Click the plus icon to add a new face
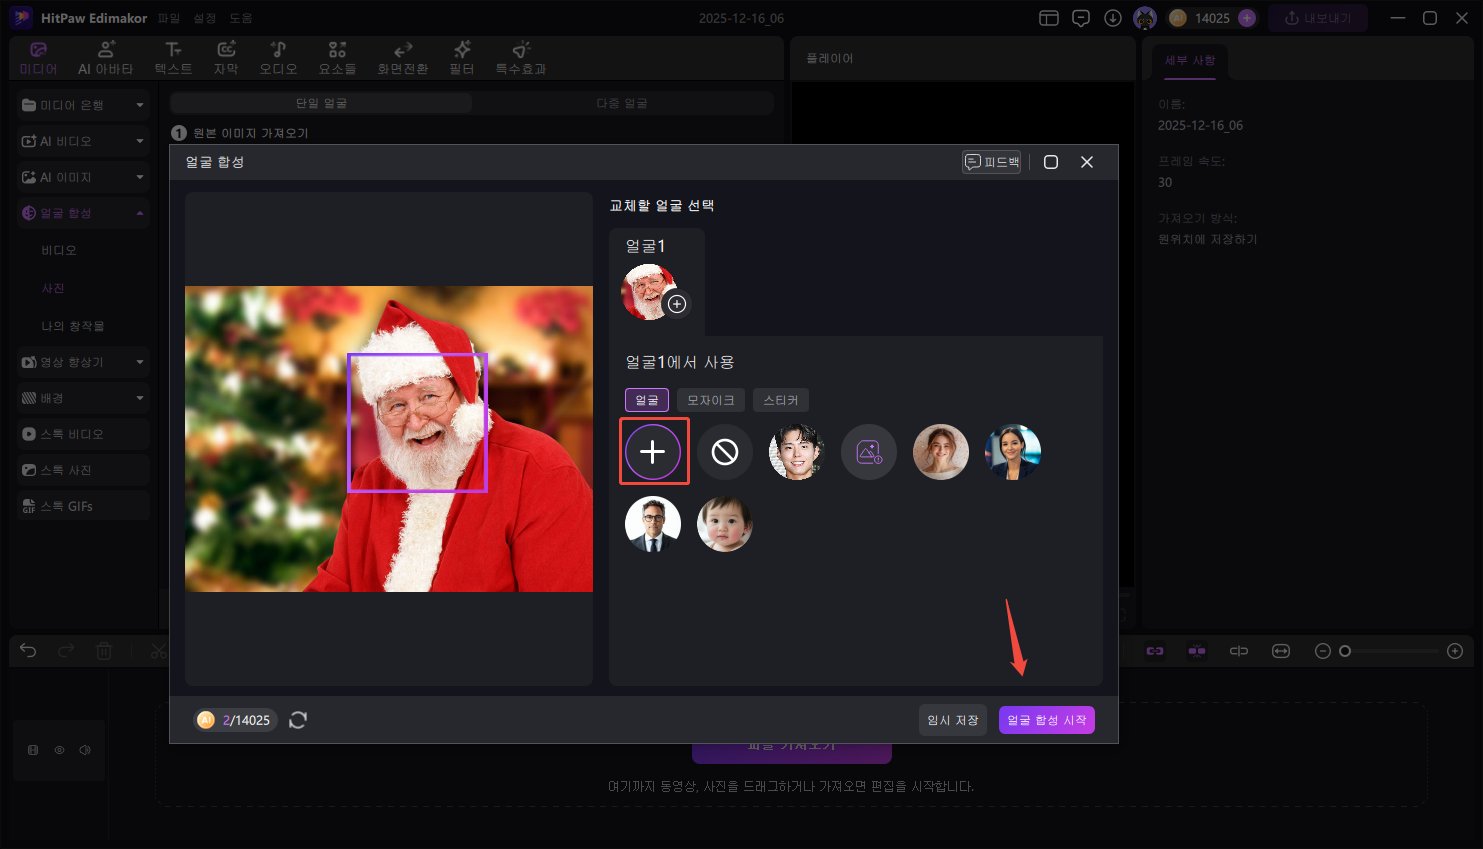1483x849 pixels. pyautogui.click(x=654, y=452)
